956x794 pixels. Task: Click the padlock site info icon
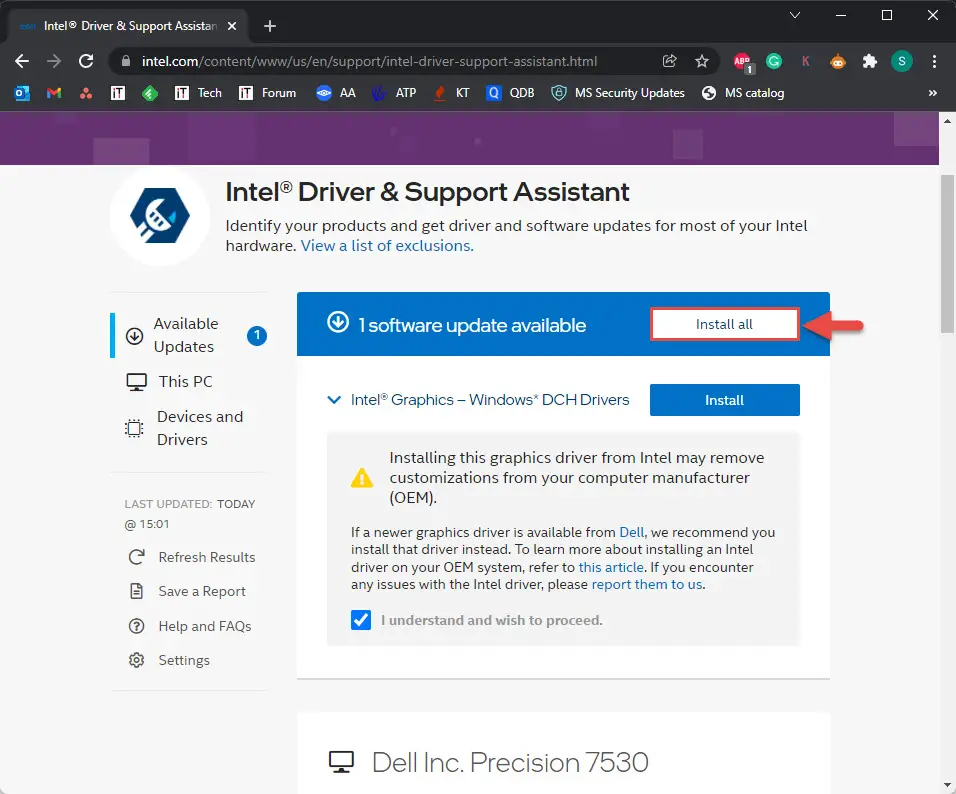pyautogui.click(x=126, y=61)
